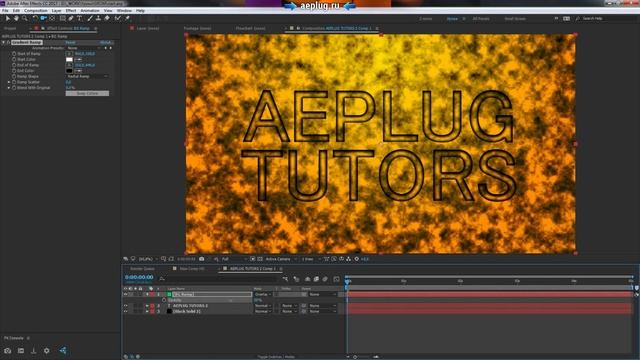Image resolution: width=640 pixels, height=360 pixels.
Task: Switch to the Render Queue tab
Action: point(142,269)
